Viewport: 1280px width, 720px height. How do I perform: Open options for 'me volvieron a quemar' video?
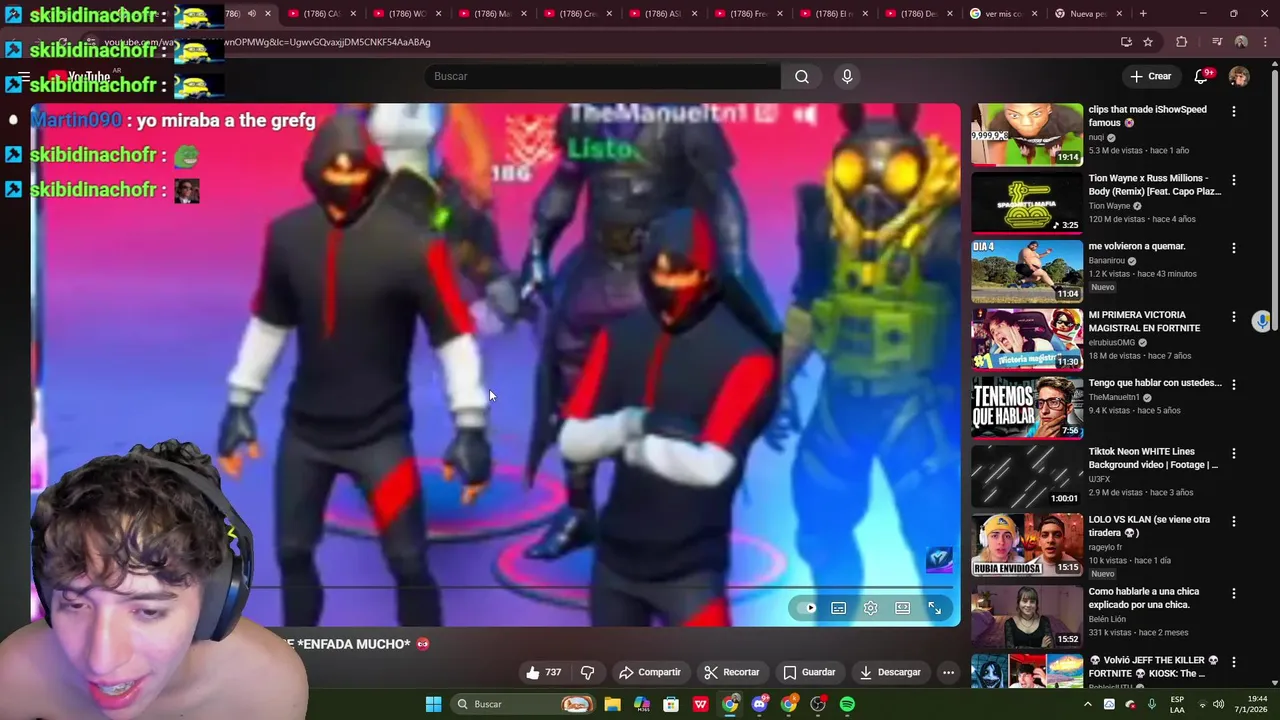pos(1234,248)
